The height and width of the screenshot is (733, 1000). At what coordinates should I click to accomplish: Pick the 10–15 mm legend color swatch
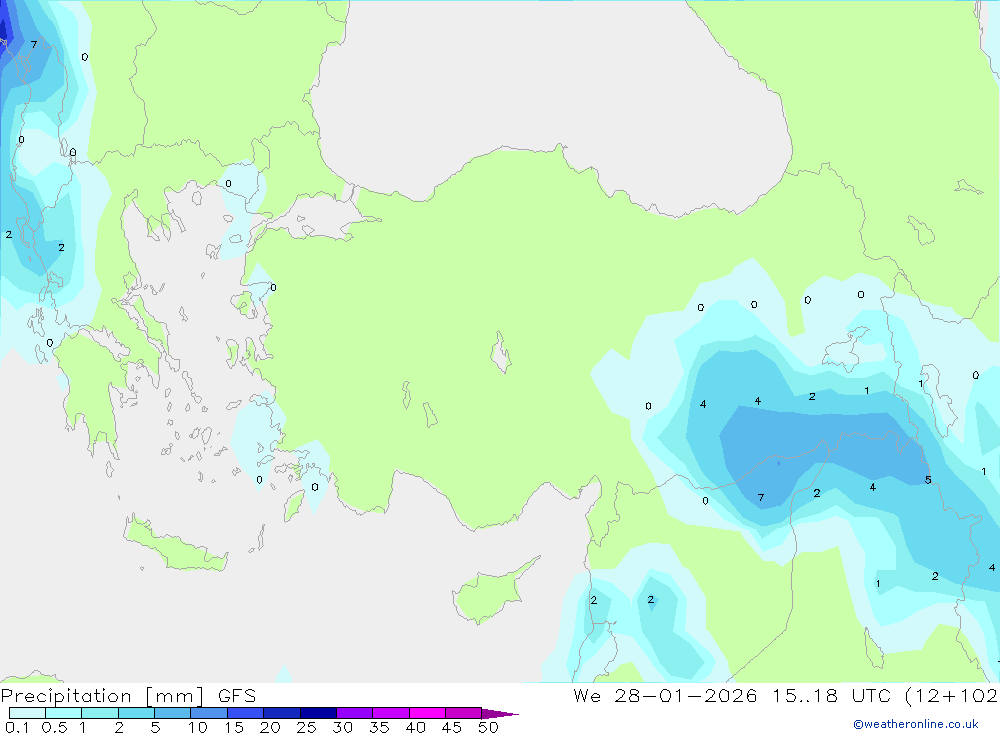coord(209,713)
